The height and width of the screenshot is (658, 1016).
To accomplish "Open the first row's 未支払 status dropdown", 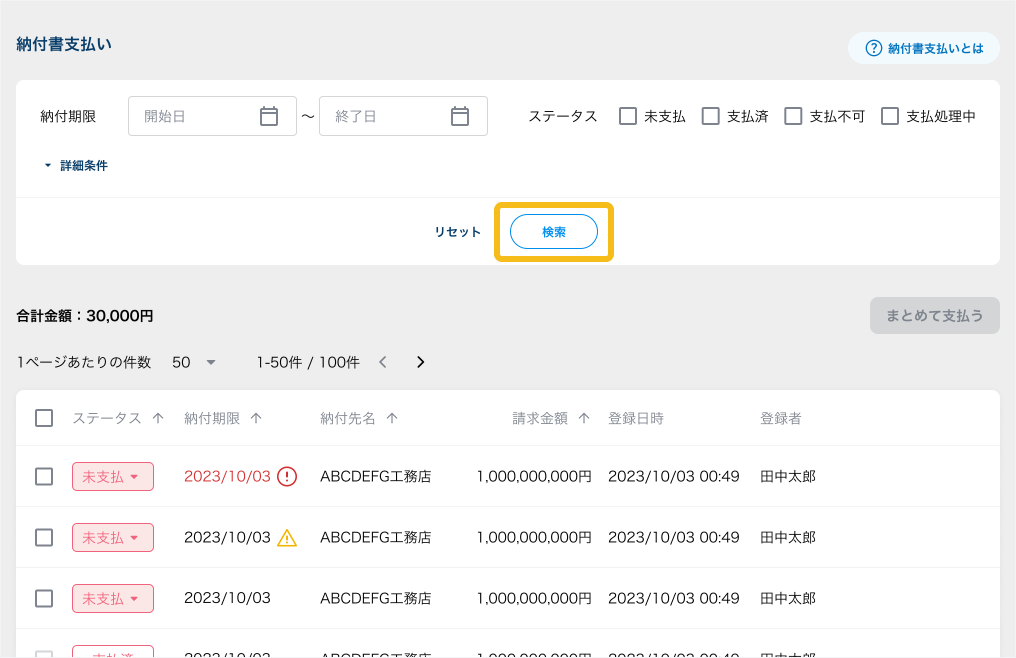I will pyautogui.click(x=113, y=477).
